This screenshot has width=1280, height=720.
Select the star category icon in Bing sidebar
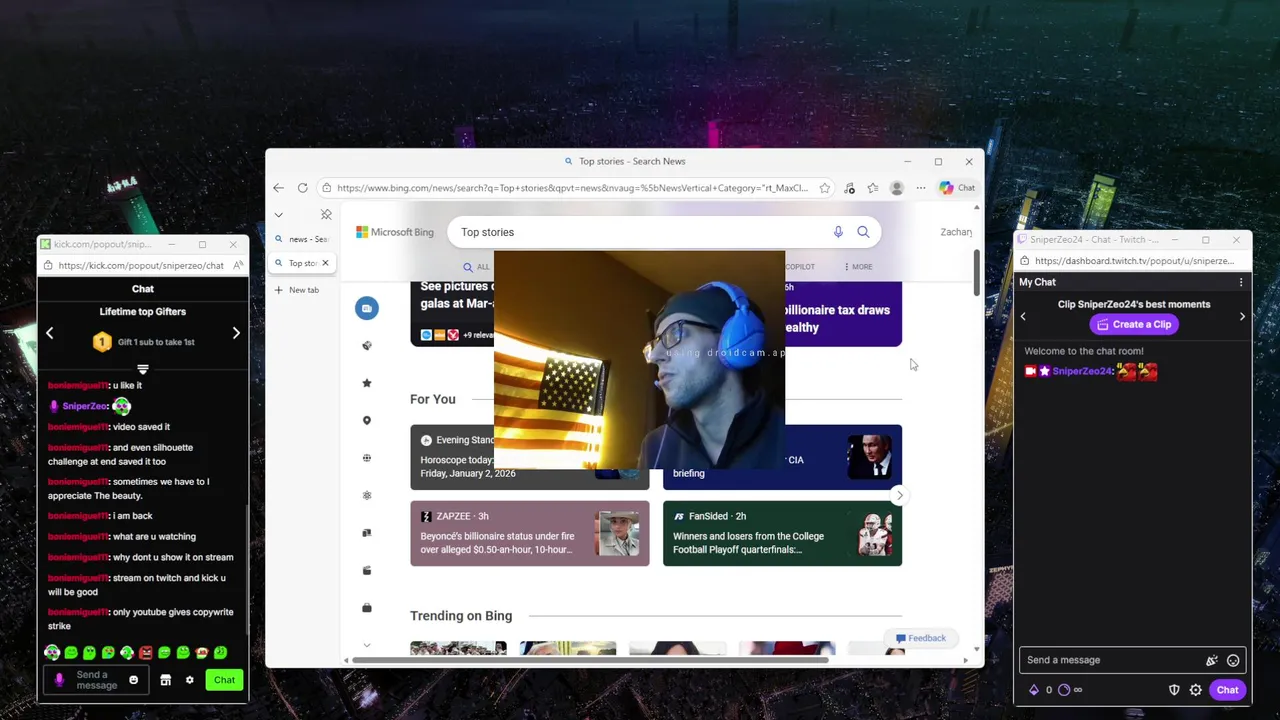(x=367, y=383)
